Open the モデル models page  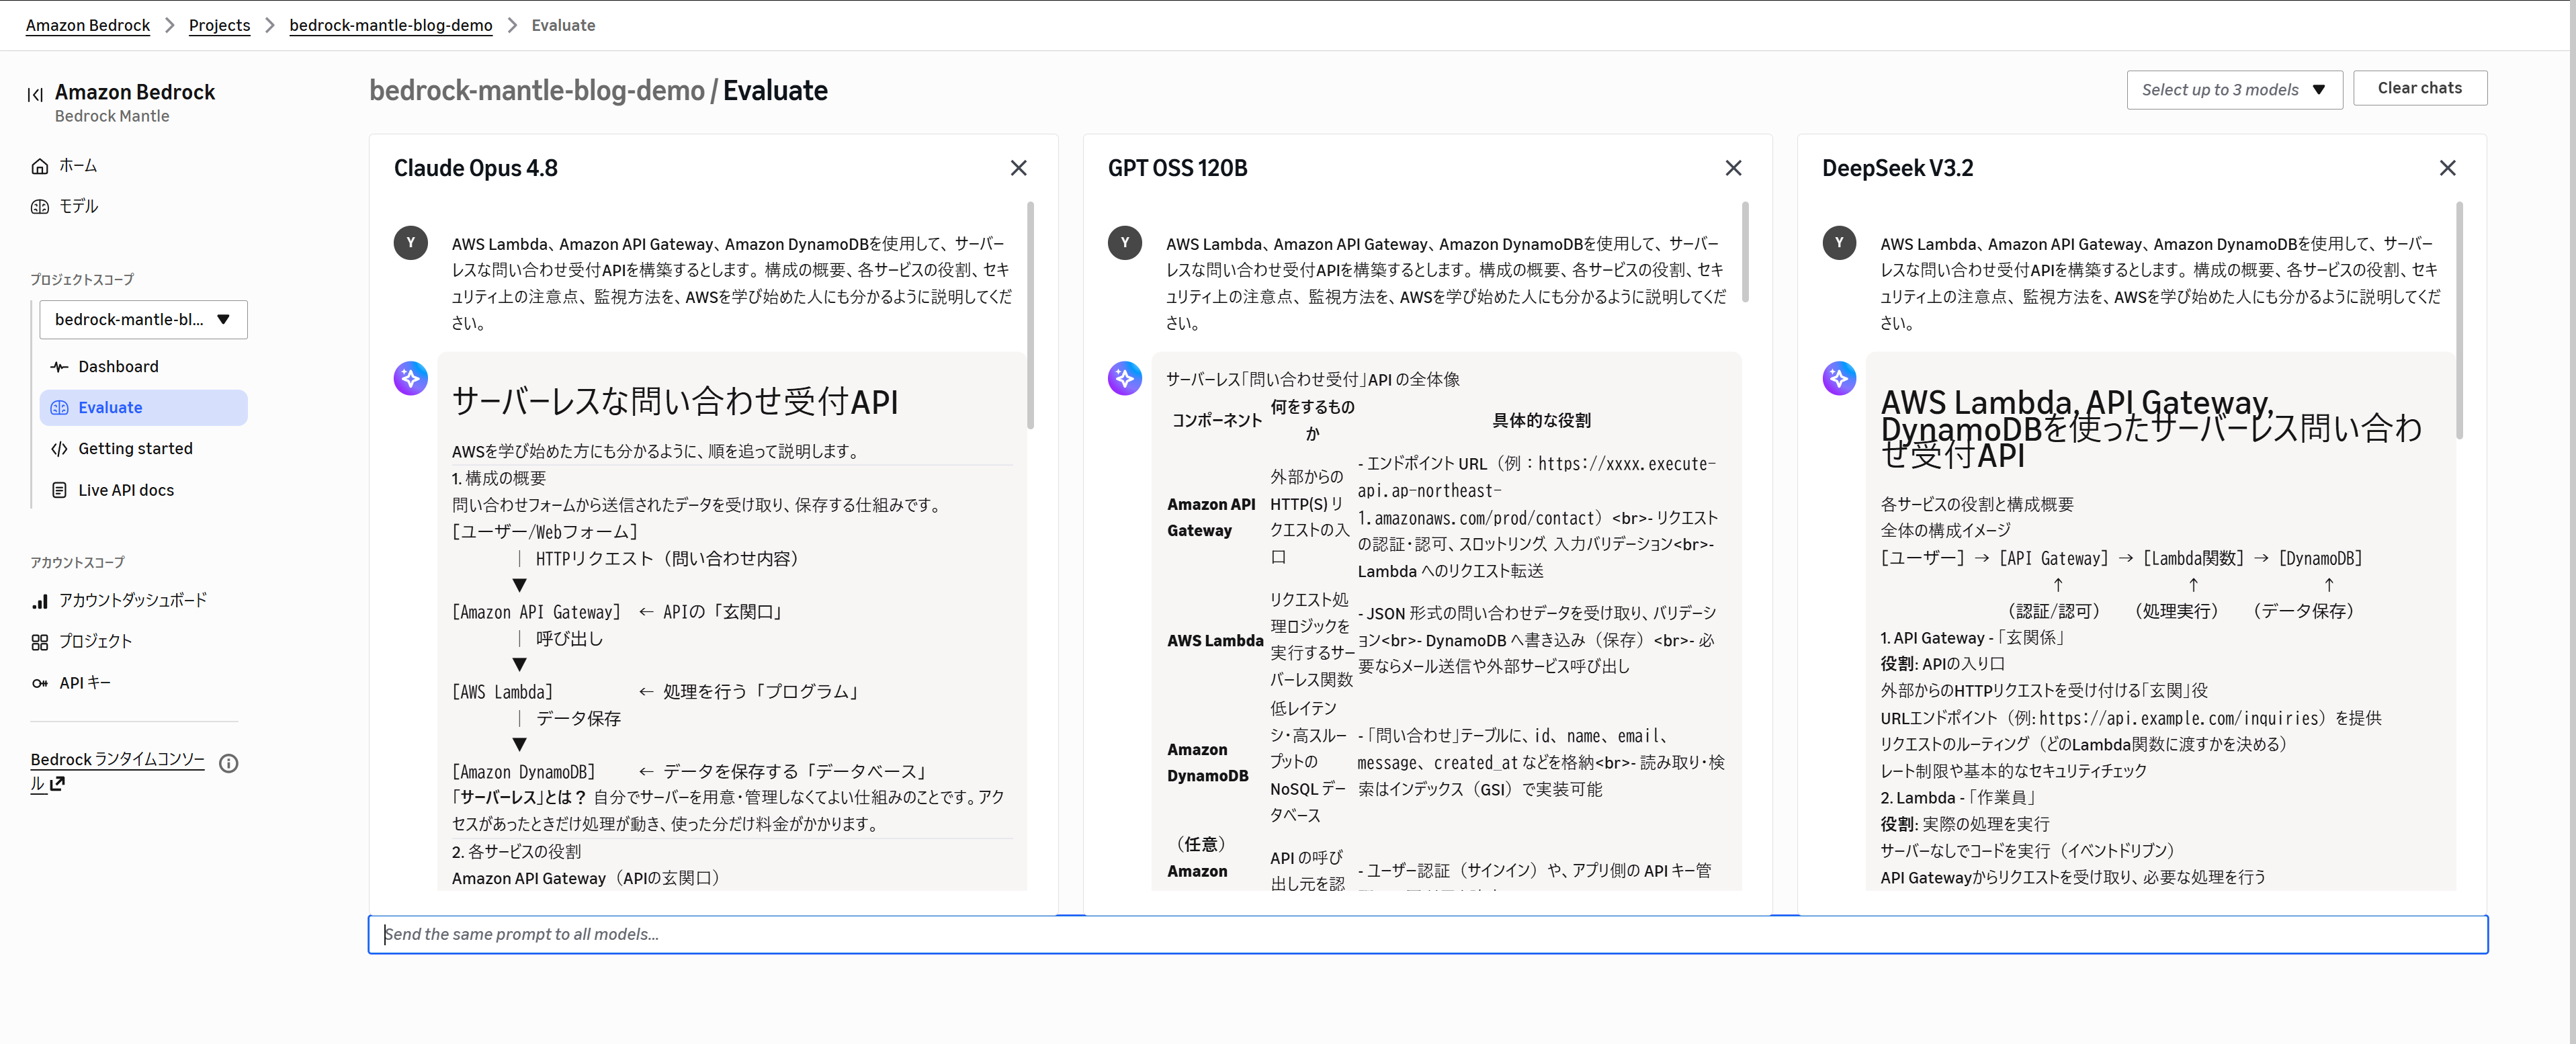point(78,206)
